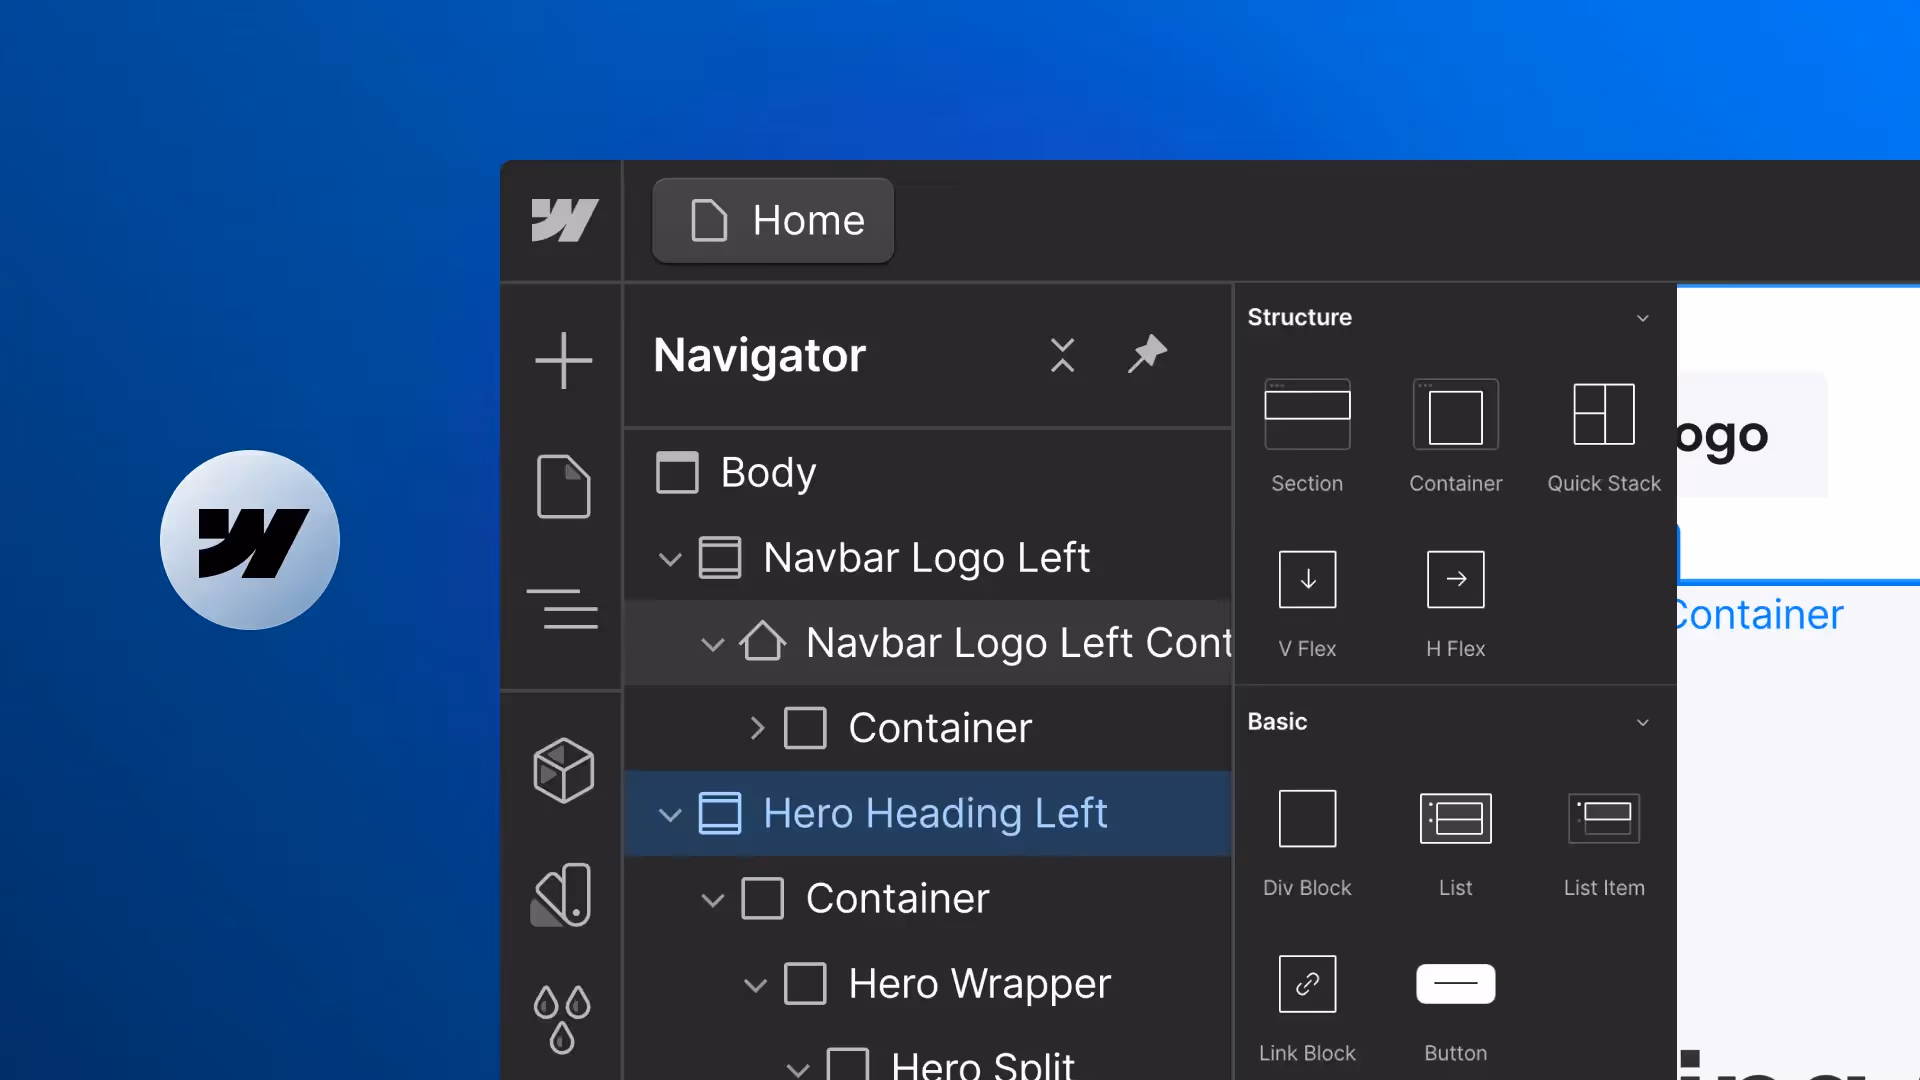Add a Quick Stack element
This screenshot has width=1920, height=1080.
(x=1603, y=415)
